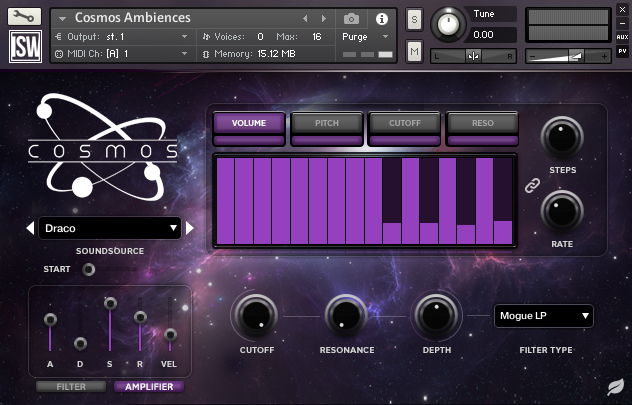Select next soundsource with right arrow
The height and width of the screenshot is (405, 632).
[190, 229]
